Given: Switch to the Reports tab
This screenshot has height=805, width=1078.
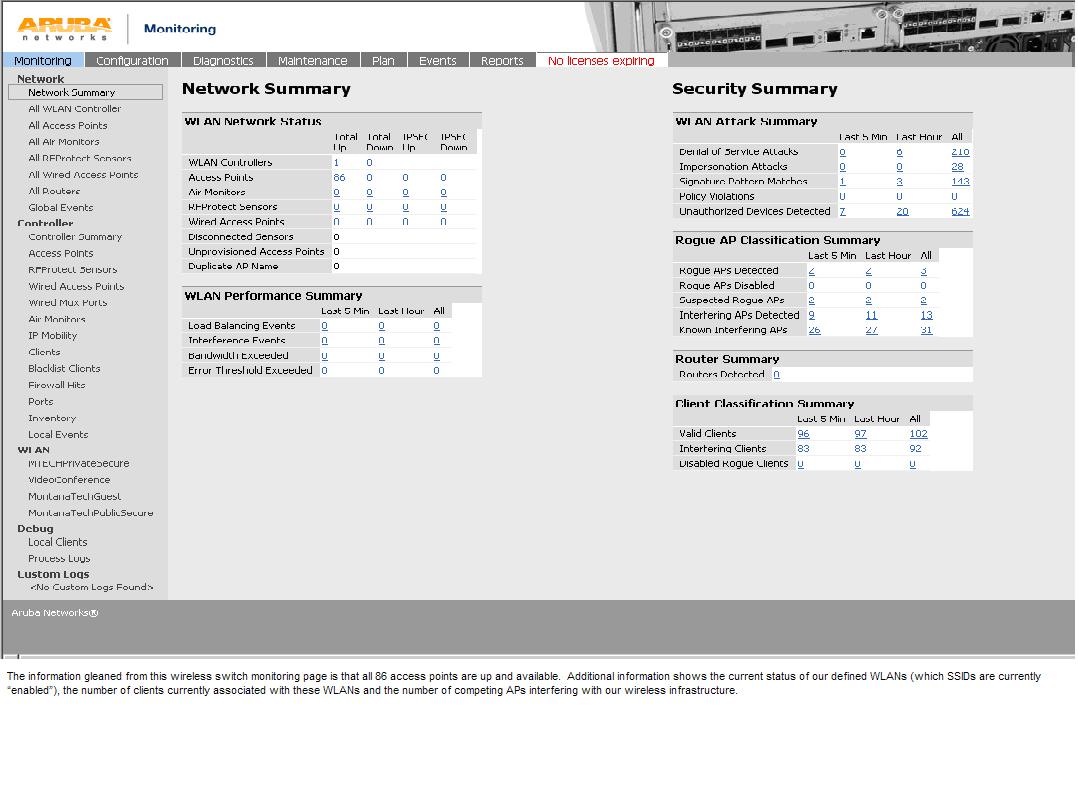Looking at the screenshot, I should tap(503, 60).
